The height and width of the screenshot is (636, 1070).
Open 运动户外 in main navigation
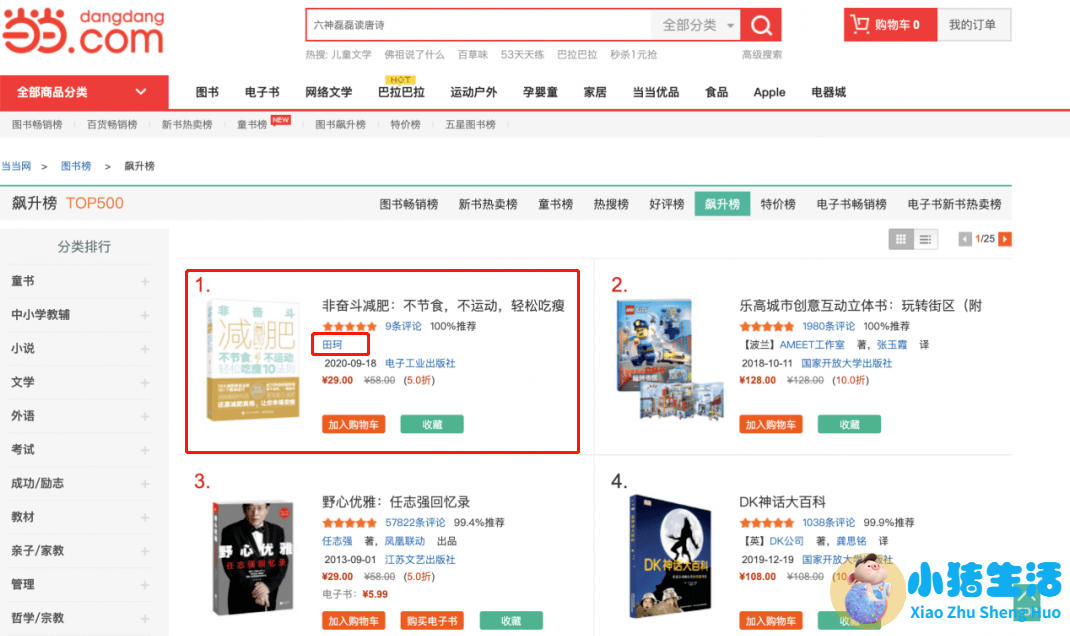click(x=474, y=92)
